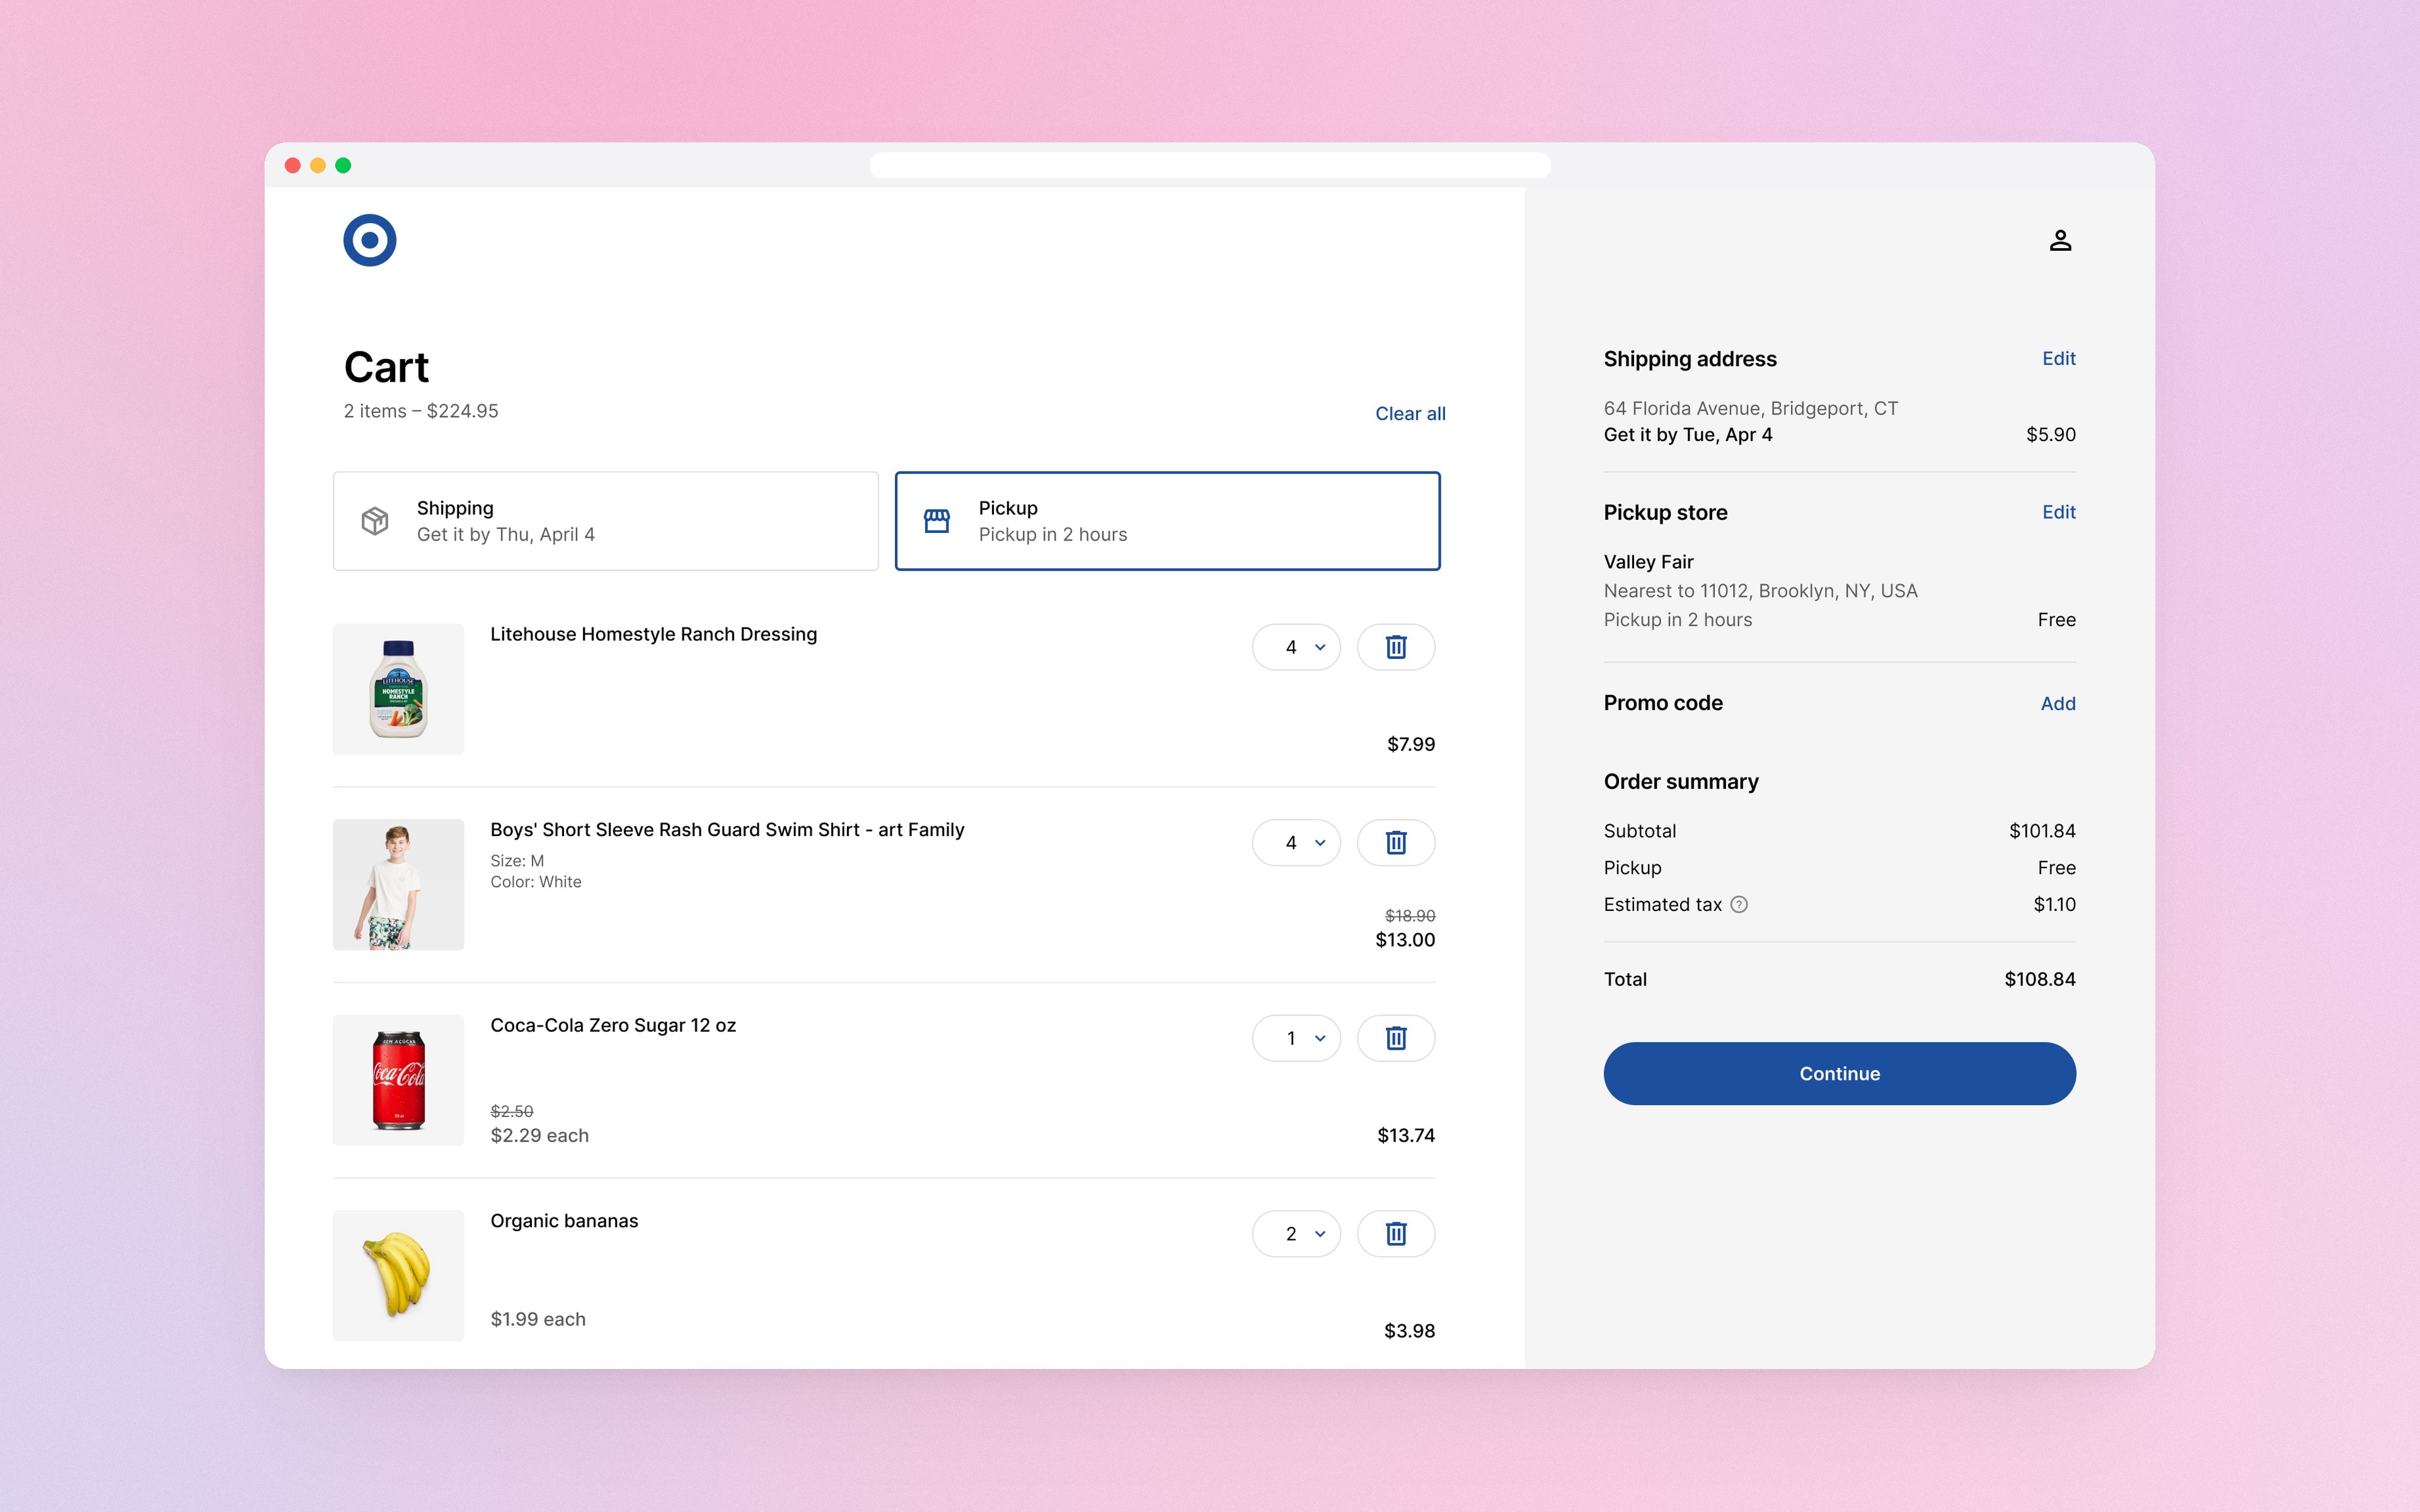The image size is (2420, 1512).
Task: Click the bananas product image
Action: click(398, 1276)
